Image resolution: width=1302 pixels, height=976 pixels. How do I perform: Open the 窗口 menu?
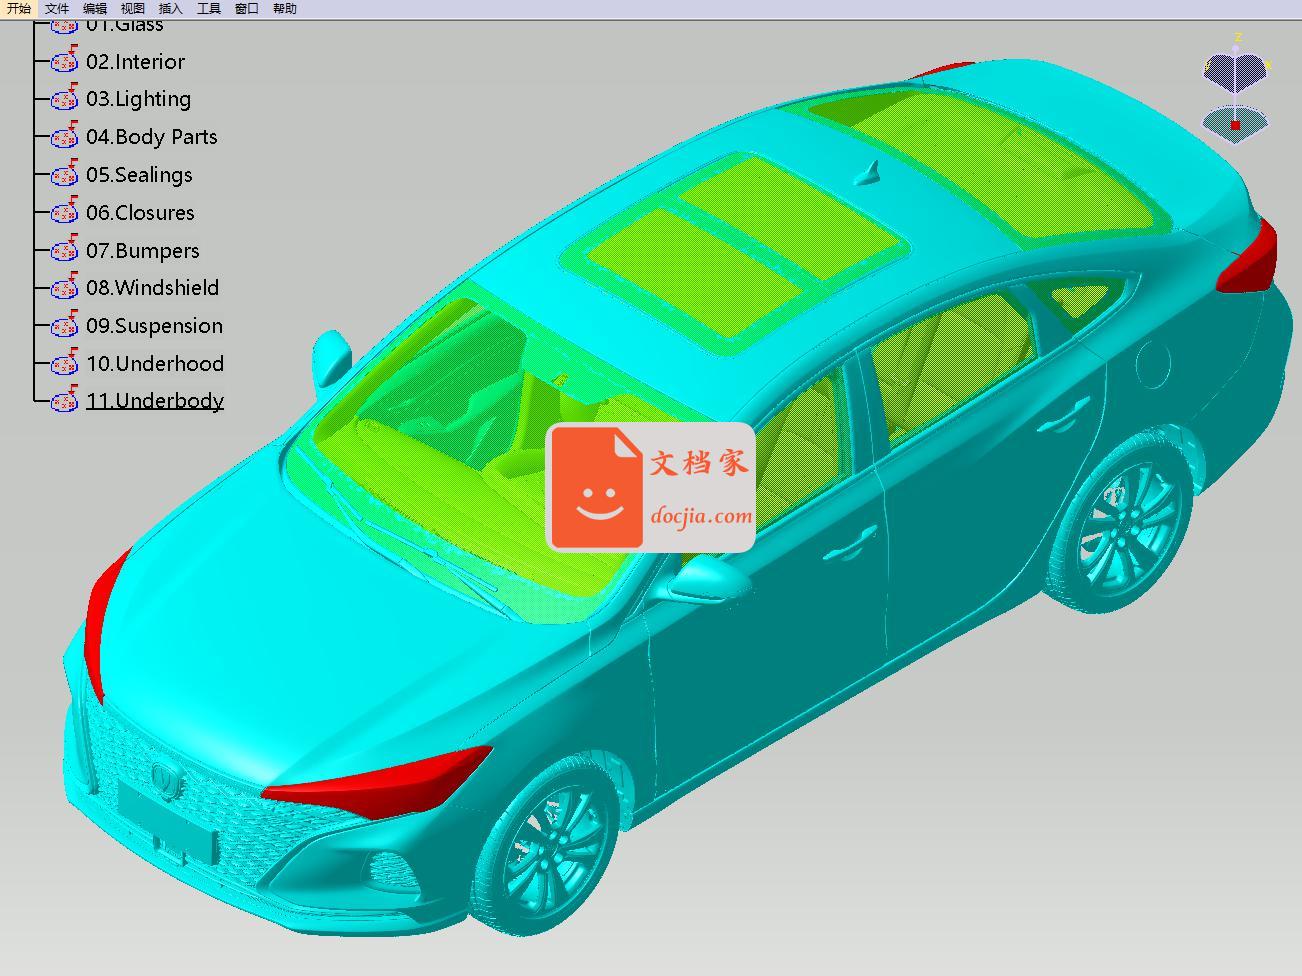pyautogui.click(x=247, y=8)
